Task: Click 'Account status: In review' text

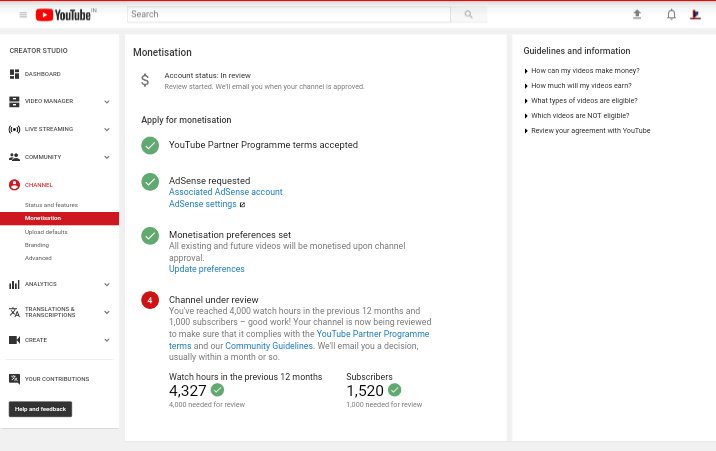Action: click(x=208, y=76)
